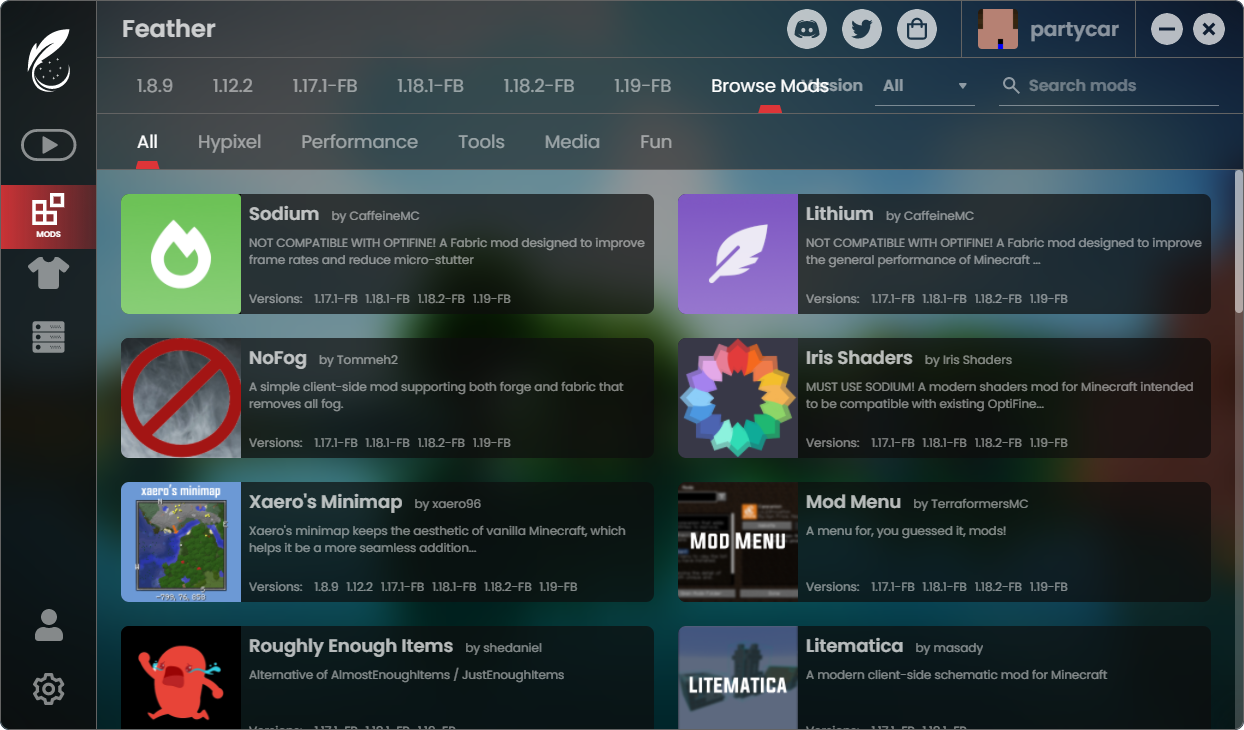The image size is (1244, 730).
Task: Select the Mods sidebar icon
Action: point(48,216)
